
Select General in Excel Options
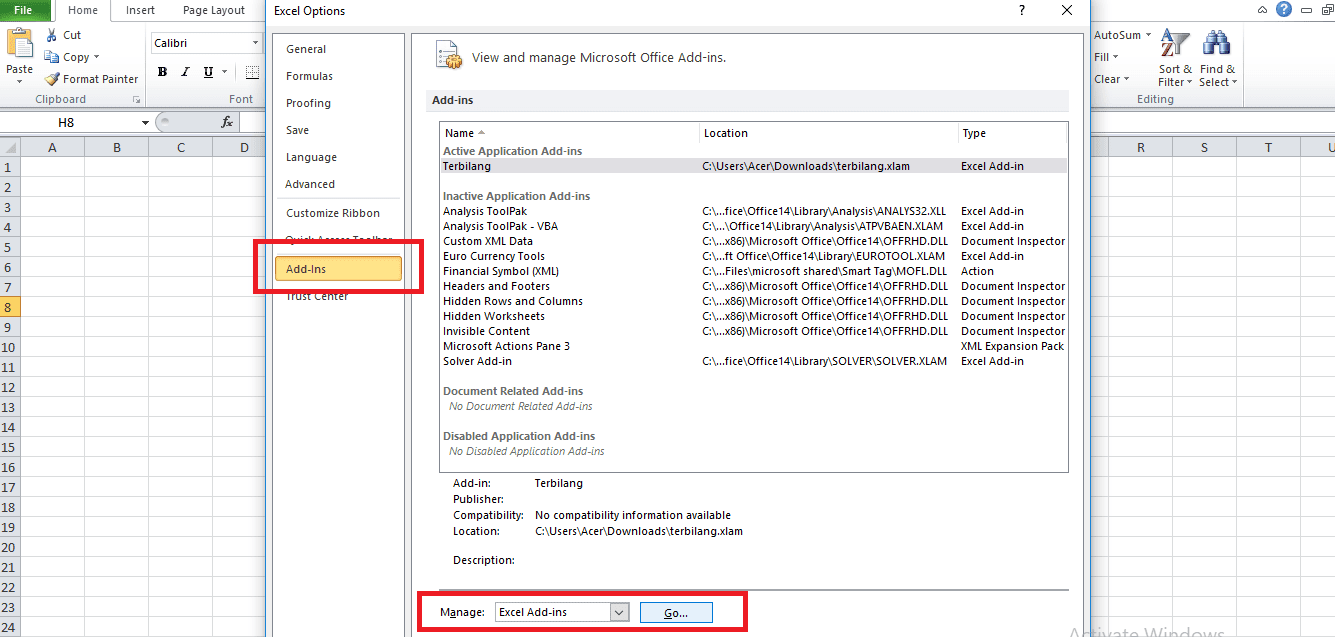(x=338, y=49)
